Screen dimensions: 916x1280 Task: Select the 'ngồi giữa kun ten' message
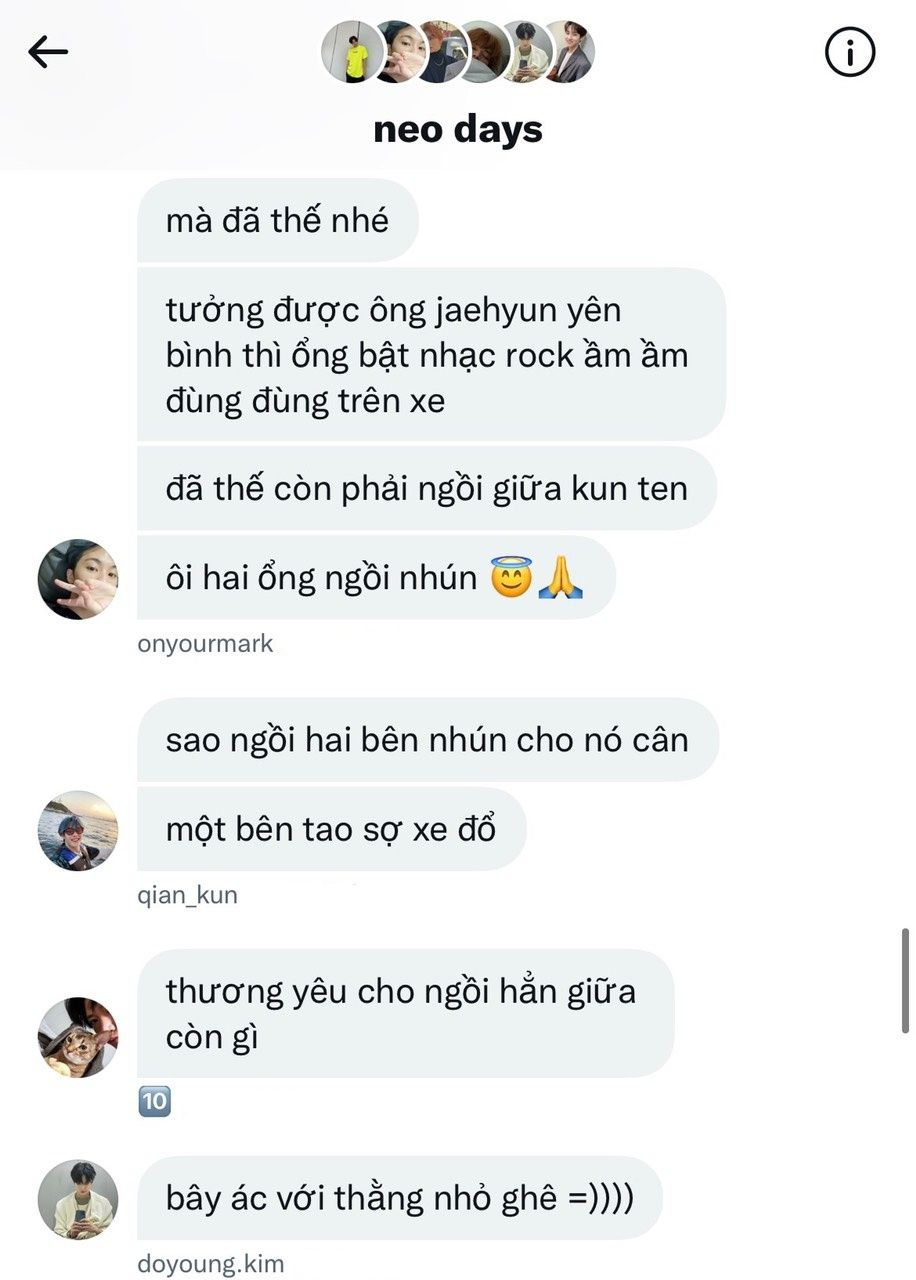point(427,489)
